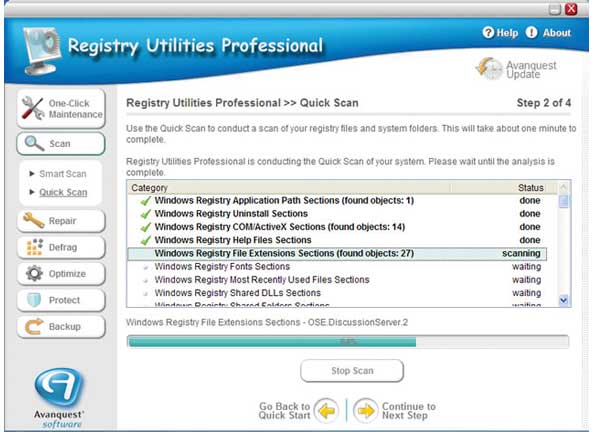Open the One-Click Maintenance section
600x432 pixels.
[61, 109]
